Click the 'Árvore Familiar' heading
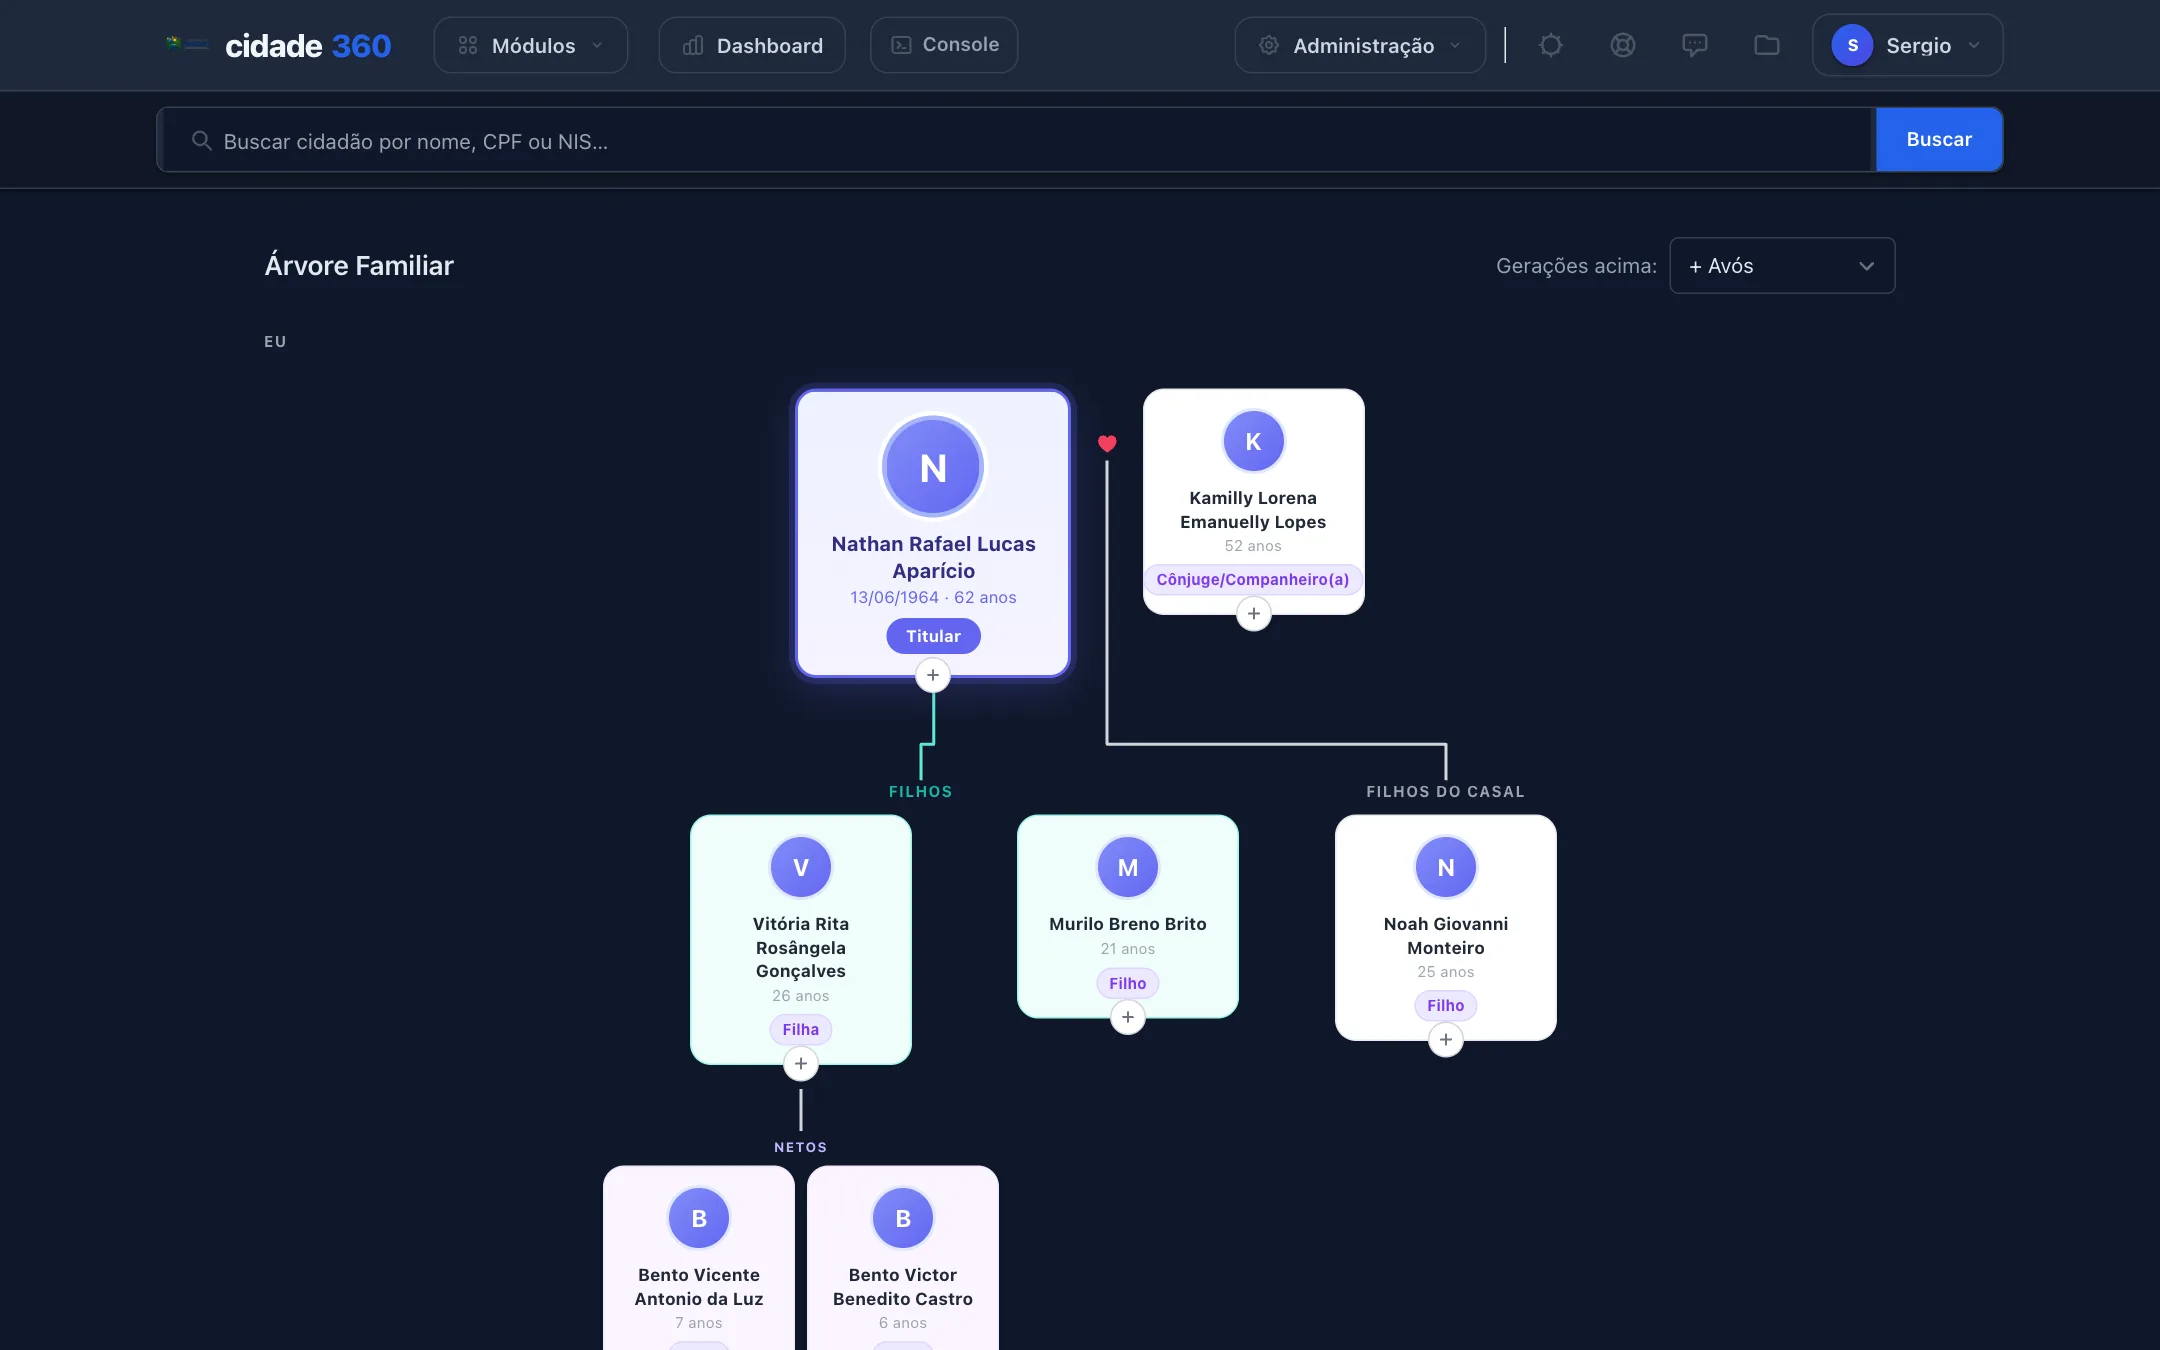The height and width of the screenshot is (1350, 2160). click(x=359, y=265)
